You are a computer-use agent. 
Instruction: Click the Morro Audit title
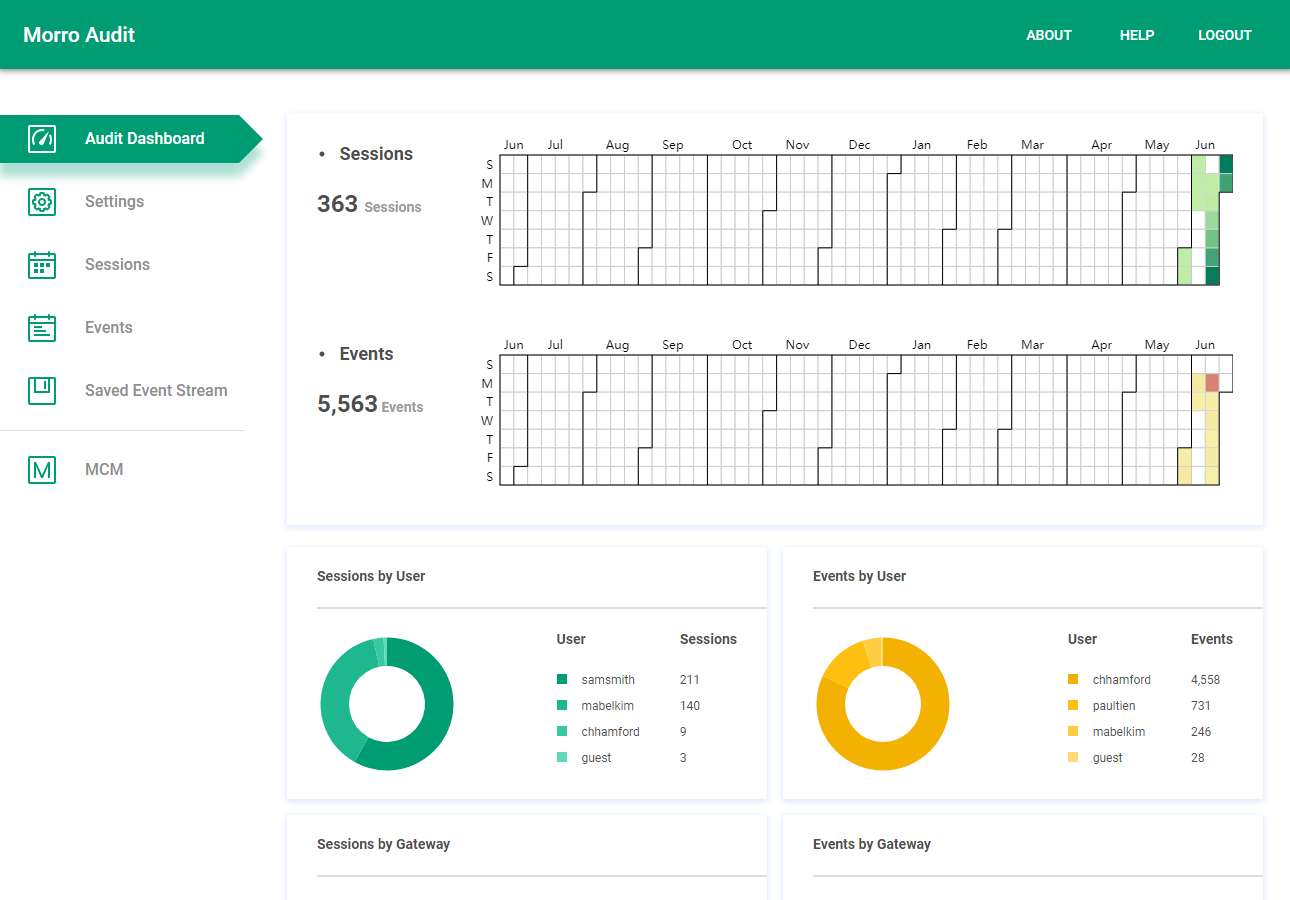click(x=79, y=35)
